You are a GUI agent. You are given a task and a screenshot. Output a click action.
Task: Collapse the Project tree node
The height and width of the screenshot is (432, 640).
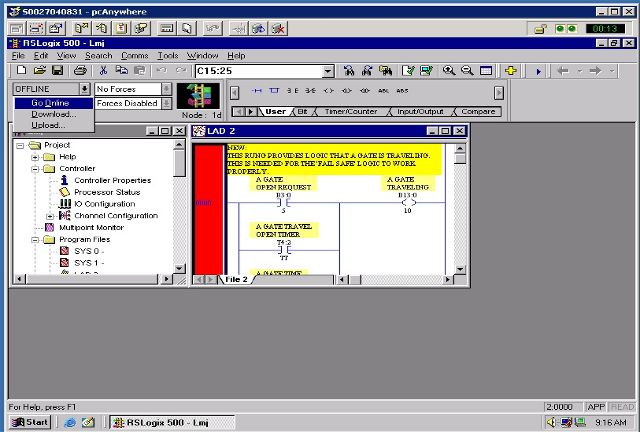tap(20, 145)
